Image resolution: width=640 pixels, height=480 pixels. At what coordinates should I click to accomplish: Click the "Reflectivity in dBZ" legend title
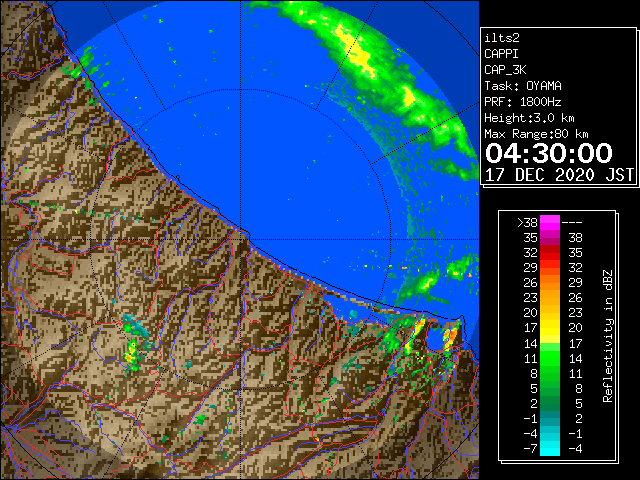coord(608,336)
